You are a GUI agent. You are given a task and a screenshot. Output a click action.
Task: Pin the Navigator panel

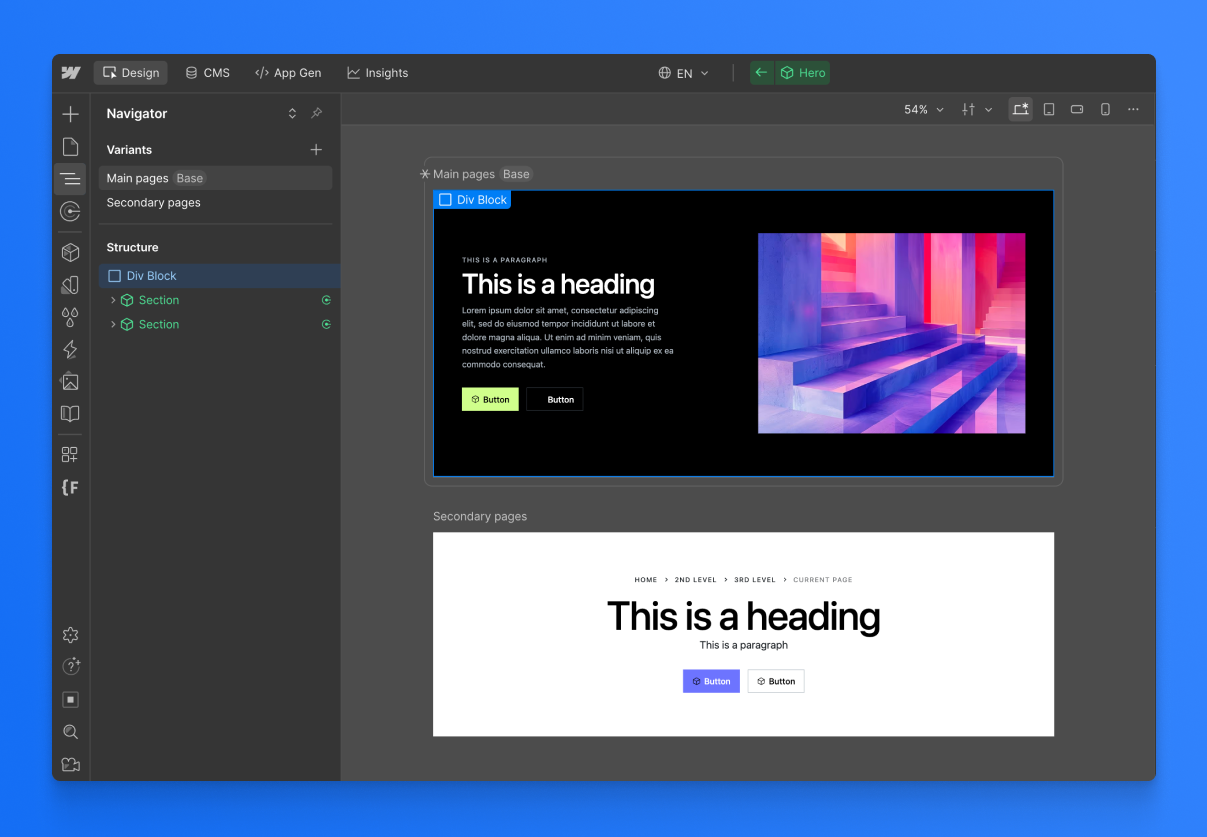(x=316, y=113)
